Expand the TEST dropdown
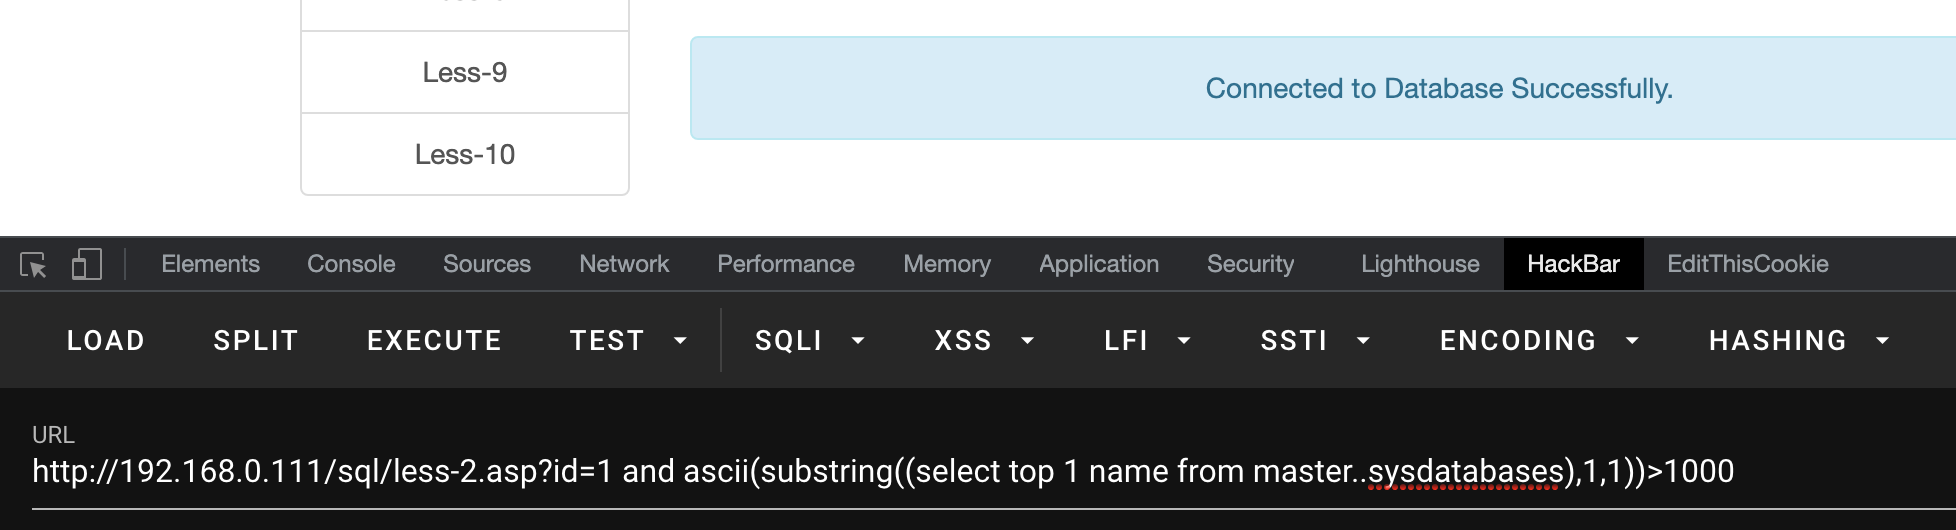Viewport: 1956px width, 530px height. pyautogui.click(x=628, y=341)
